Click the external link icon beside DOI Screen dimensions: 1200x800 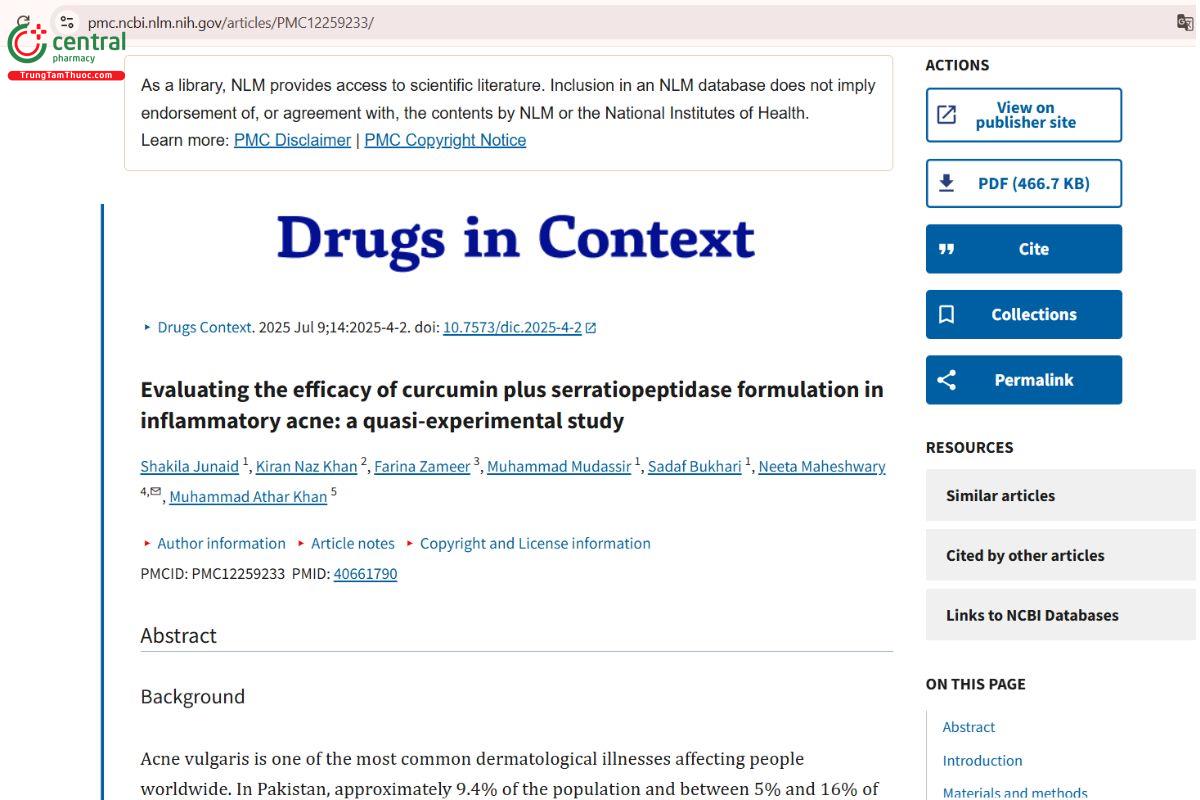591,328
